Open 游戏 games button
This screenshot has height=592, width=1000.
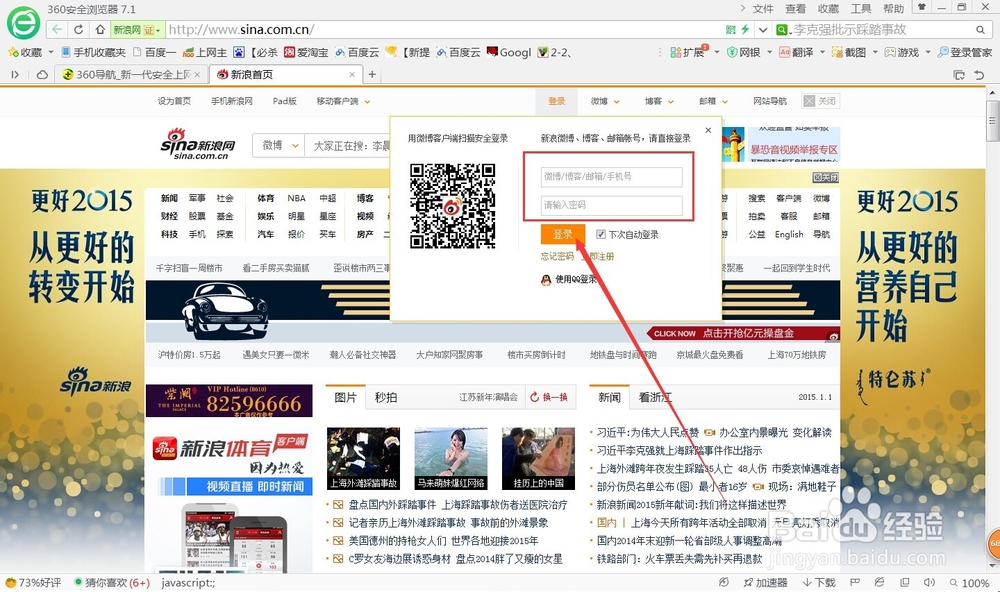click(x=902, y=52)
